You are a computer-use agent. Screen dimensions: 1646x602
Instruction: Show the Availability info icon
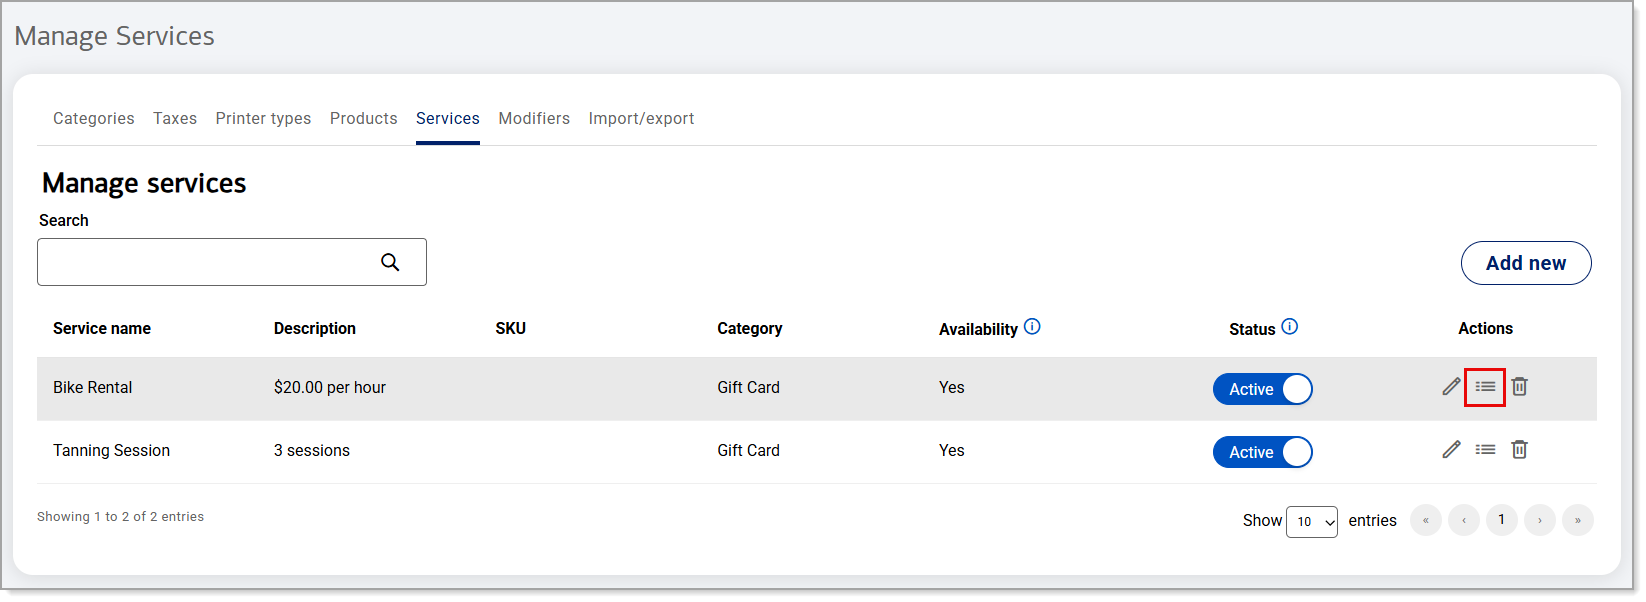point(1032,326)
